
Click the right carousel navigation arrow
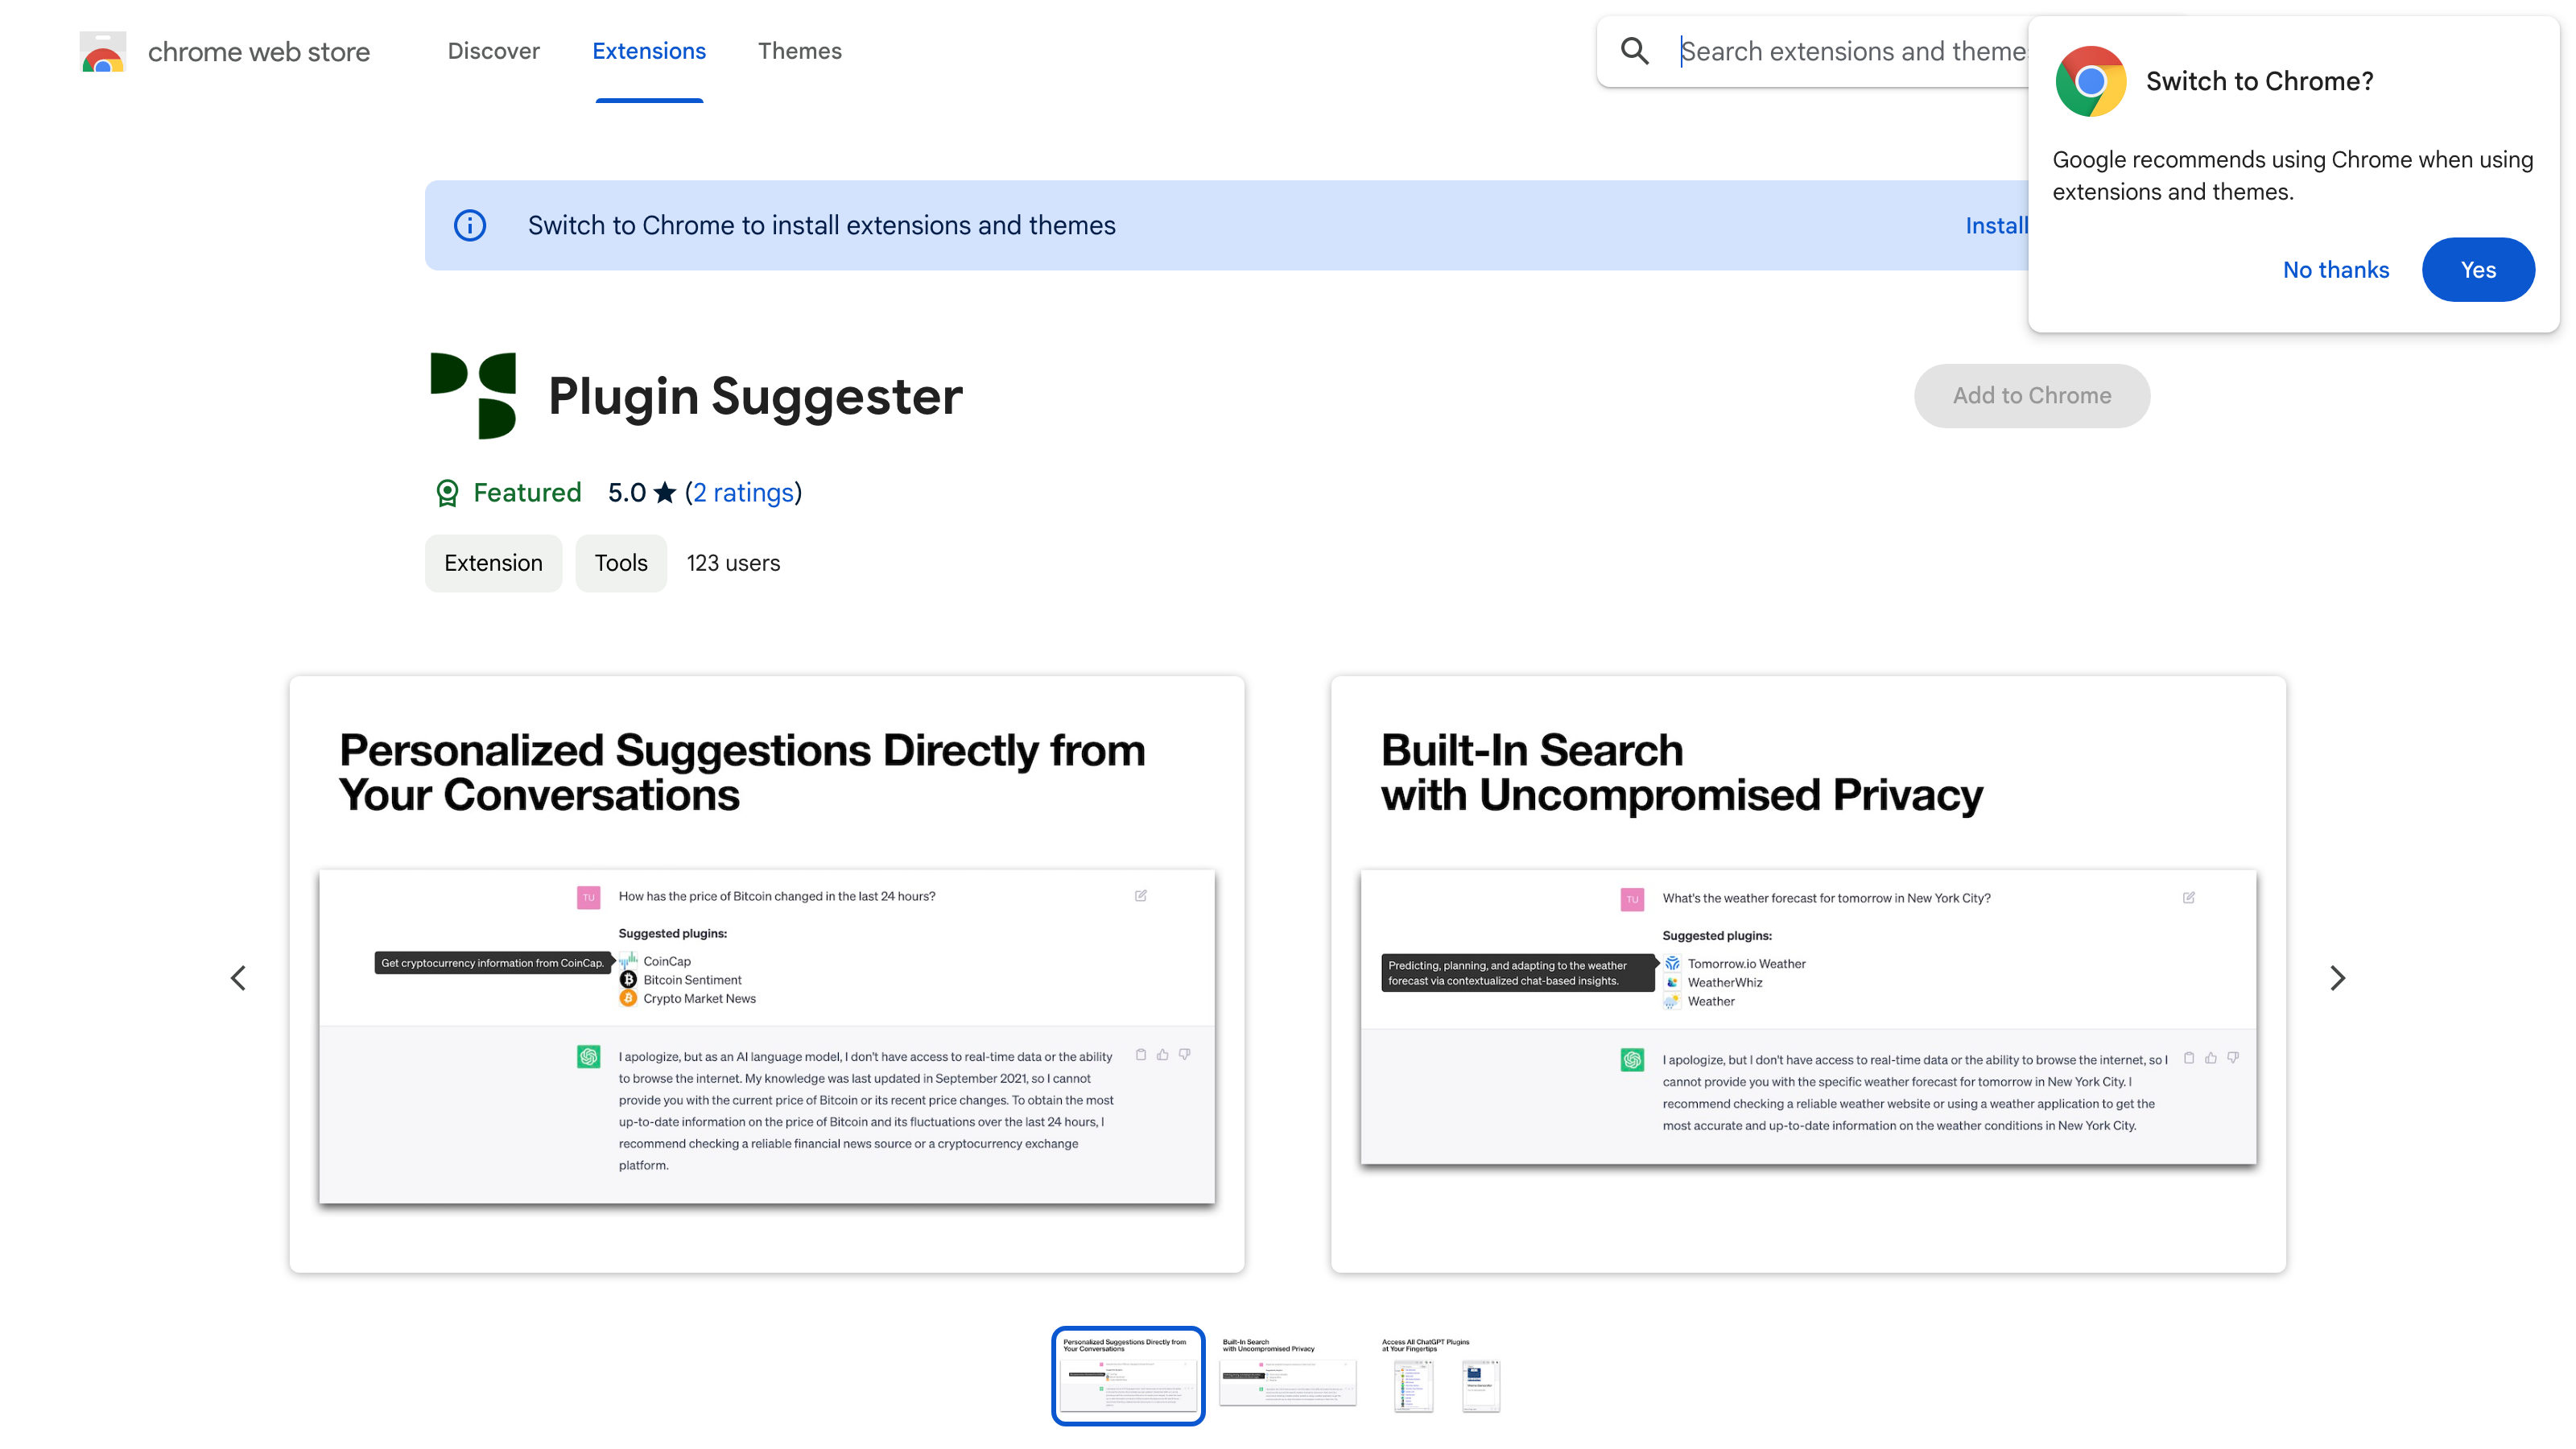(2339, 976)
